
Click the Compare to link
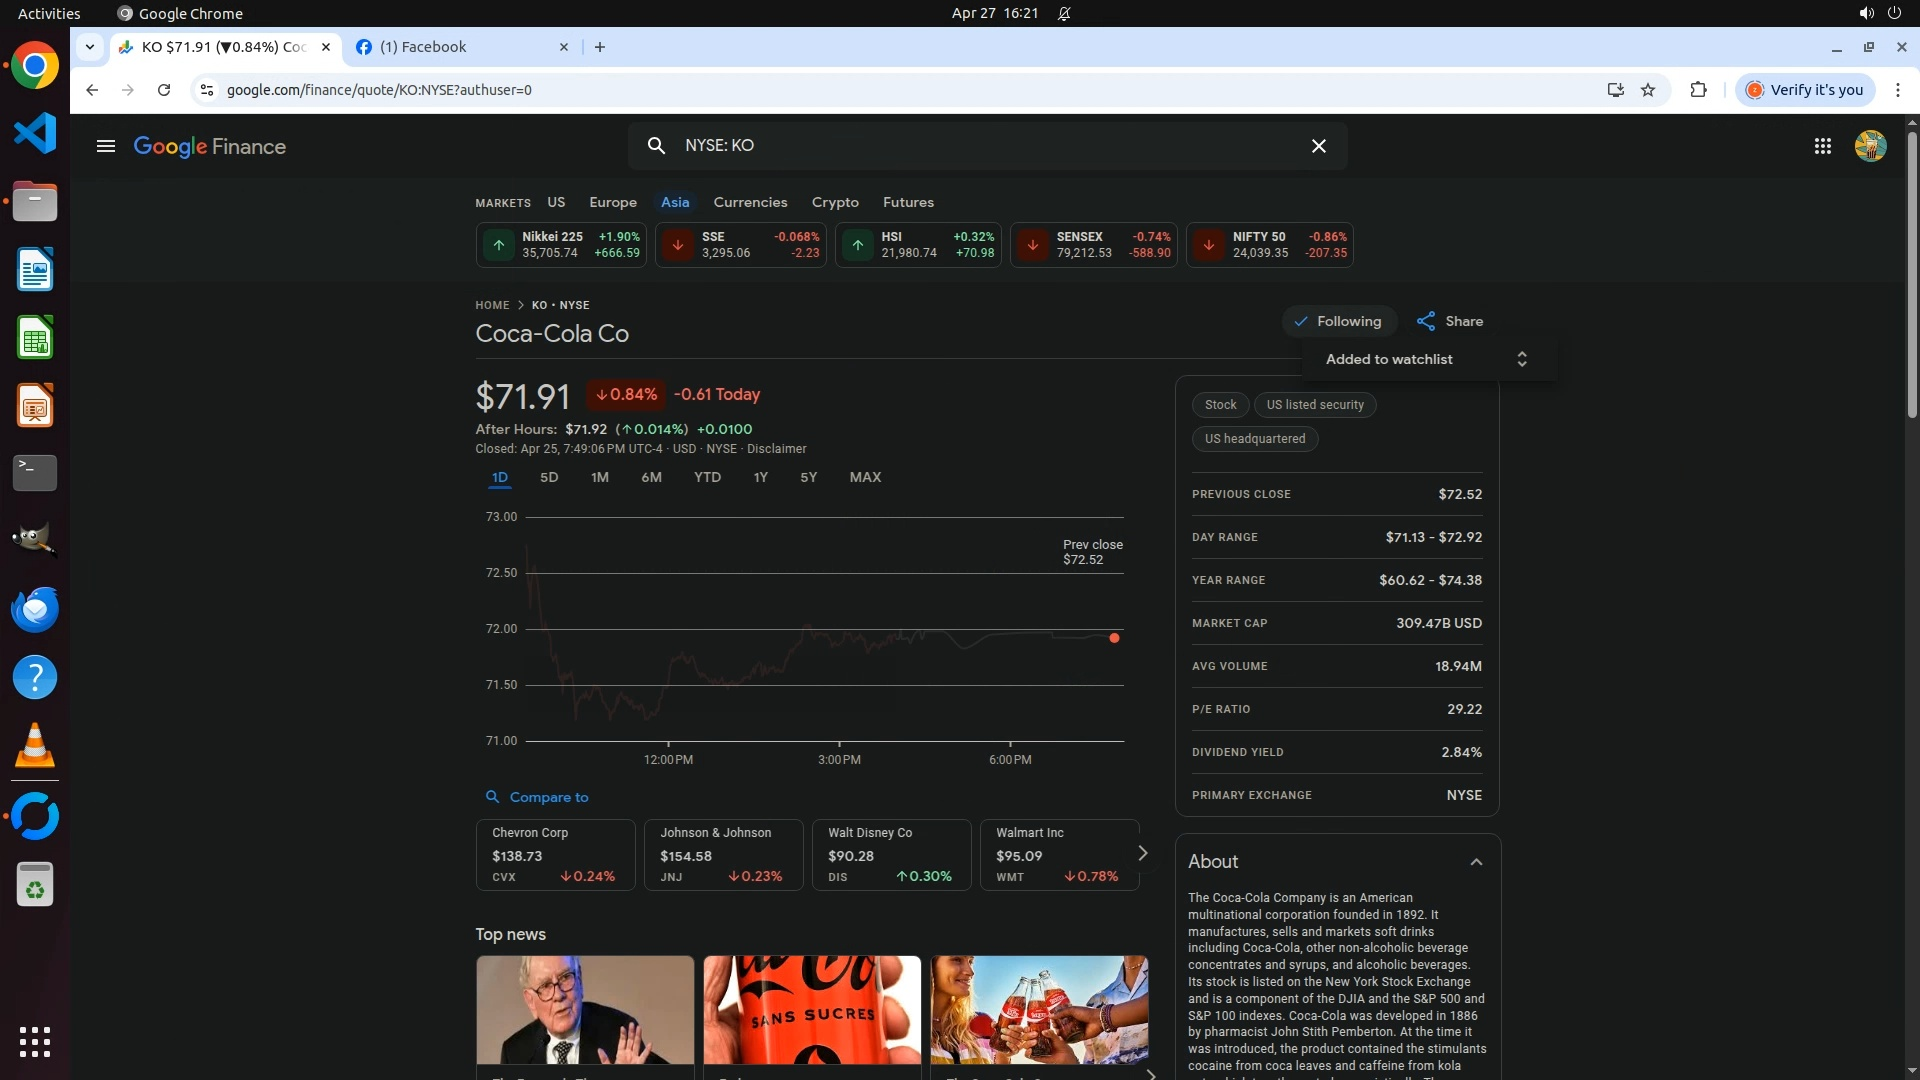tap(548, 797)
